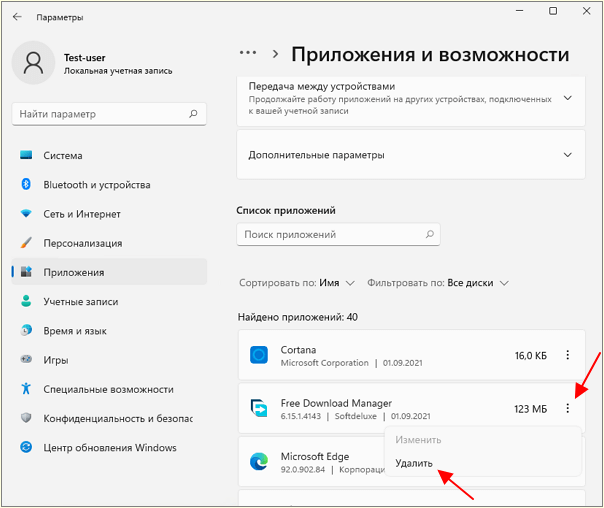This screenshot has height=508, width=604.
Task: Click the Центр обновления Windows icon
Action: (x=26, y=447)
